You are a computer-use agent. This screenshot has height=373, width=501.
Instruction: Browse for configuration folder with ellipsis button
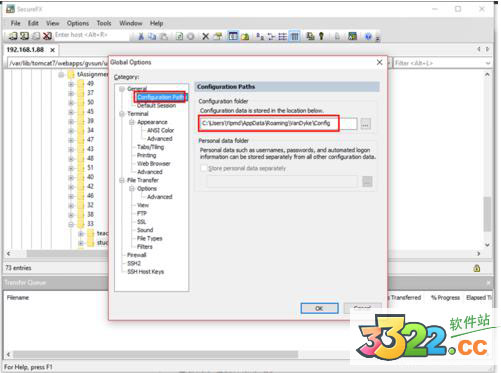click(366, 125)
